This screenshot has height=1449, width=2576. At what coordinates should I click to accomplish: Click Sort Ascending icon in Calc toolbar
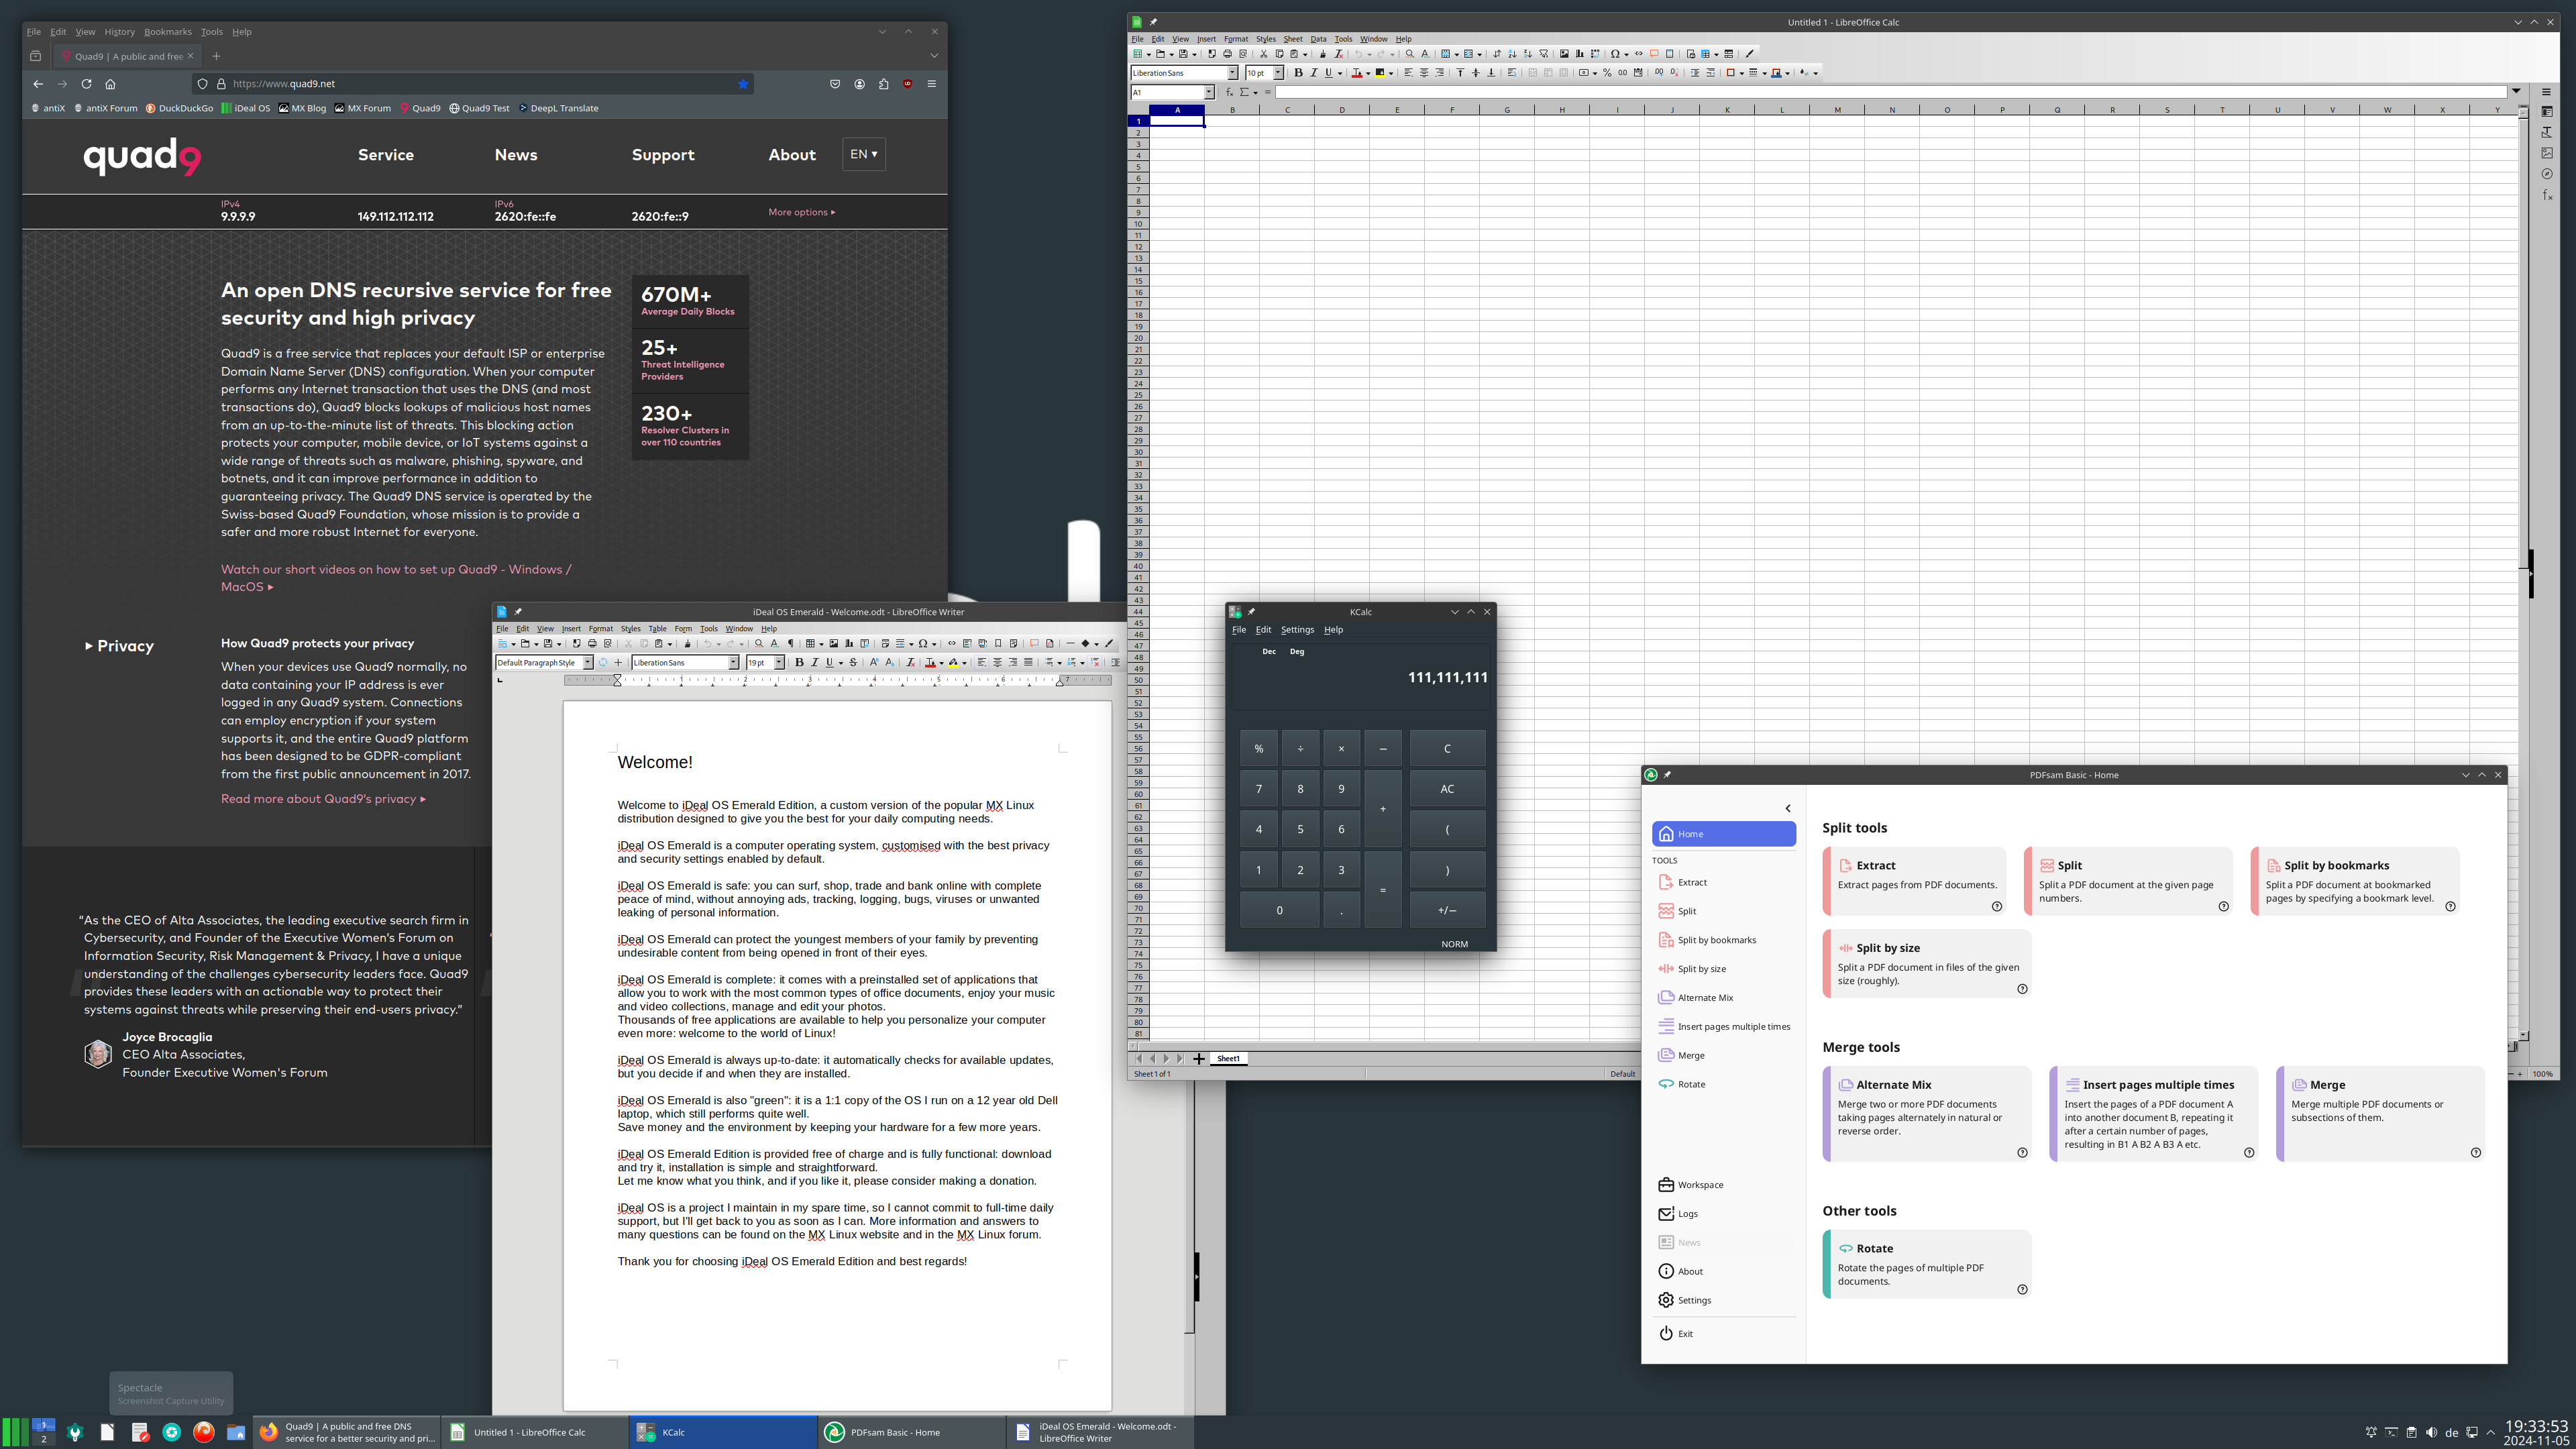pos(1513,54)
